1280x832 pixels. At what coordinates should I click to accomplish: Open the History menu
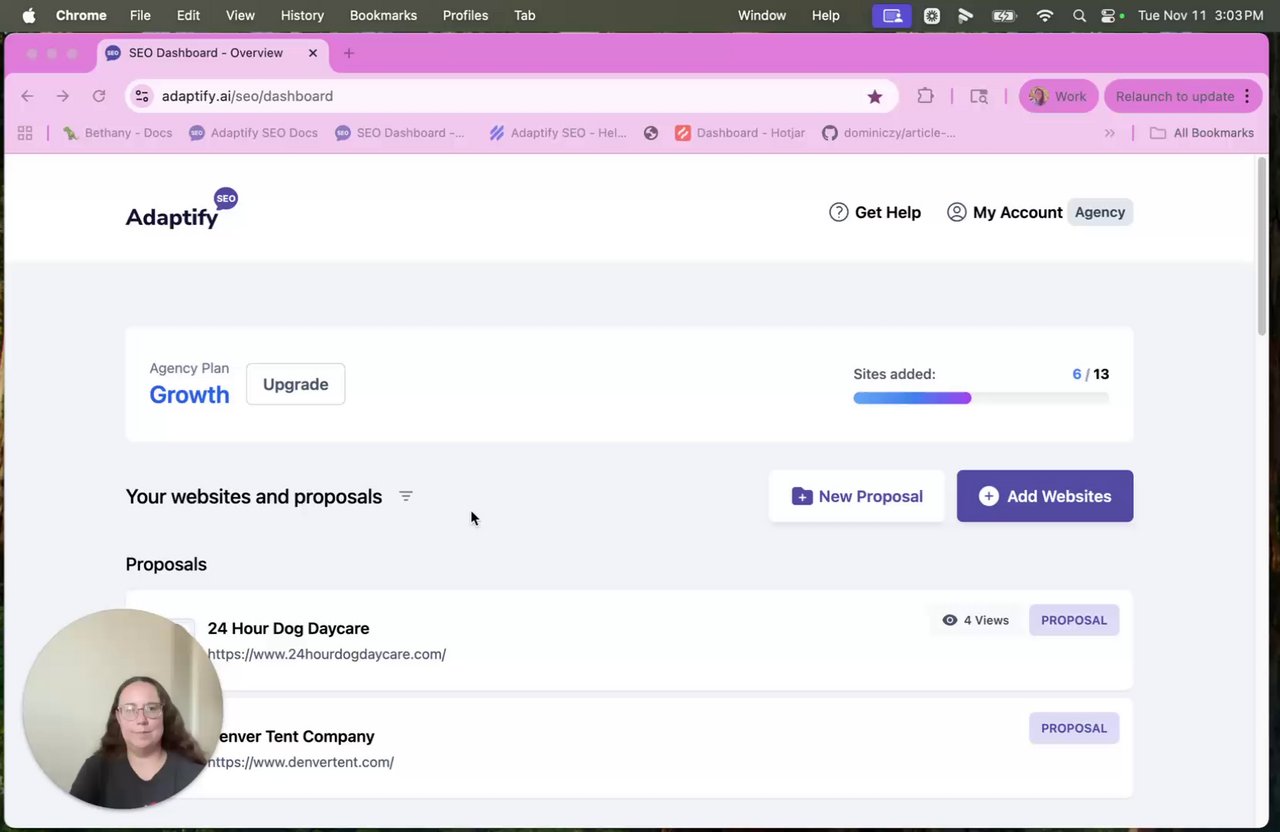tap(302, 15)
